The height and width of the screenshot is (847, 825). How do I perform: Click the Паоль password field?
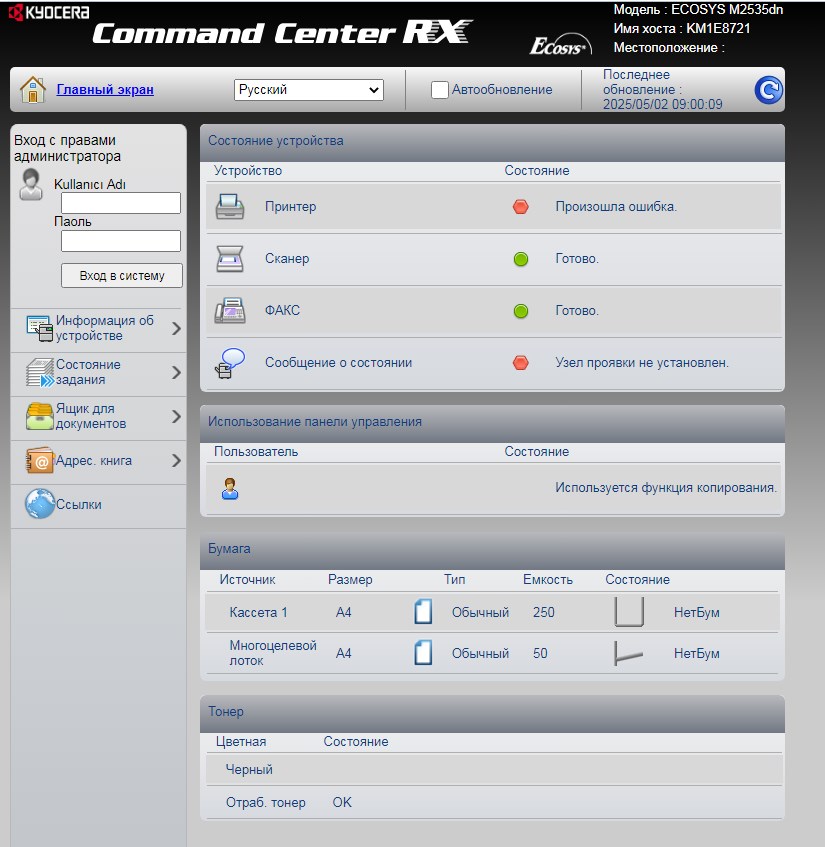[x=120, y=241]
